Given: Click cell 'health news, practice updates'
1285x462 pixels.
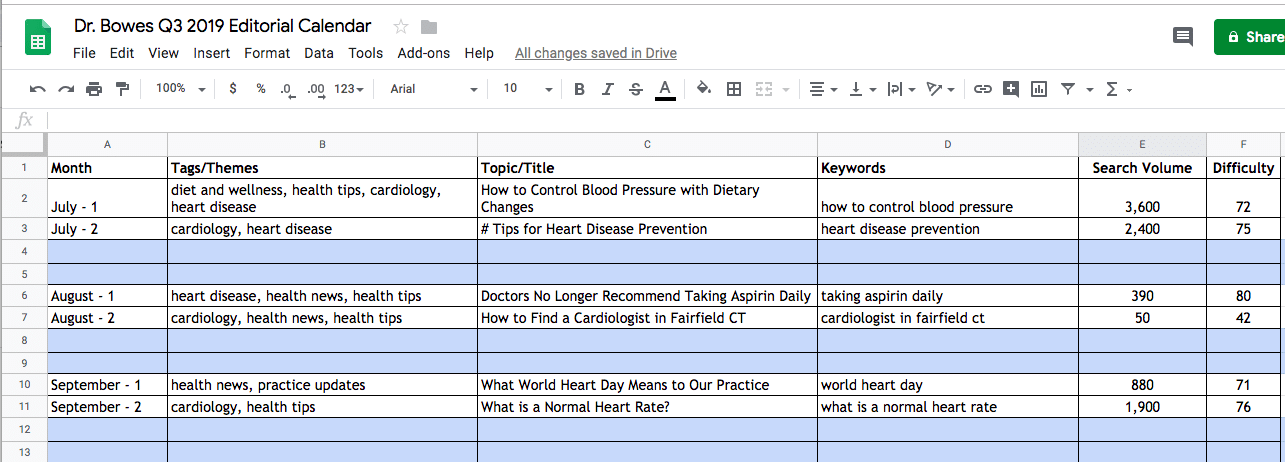Looking at the screenshot, I should [322, 385].
